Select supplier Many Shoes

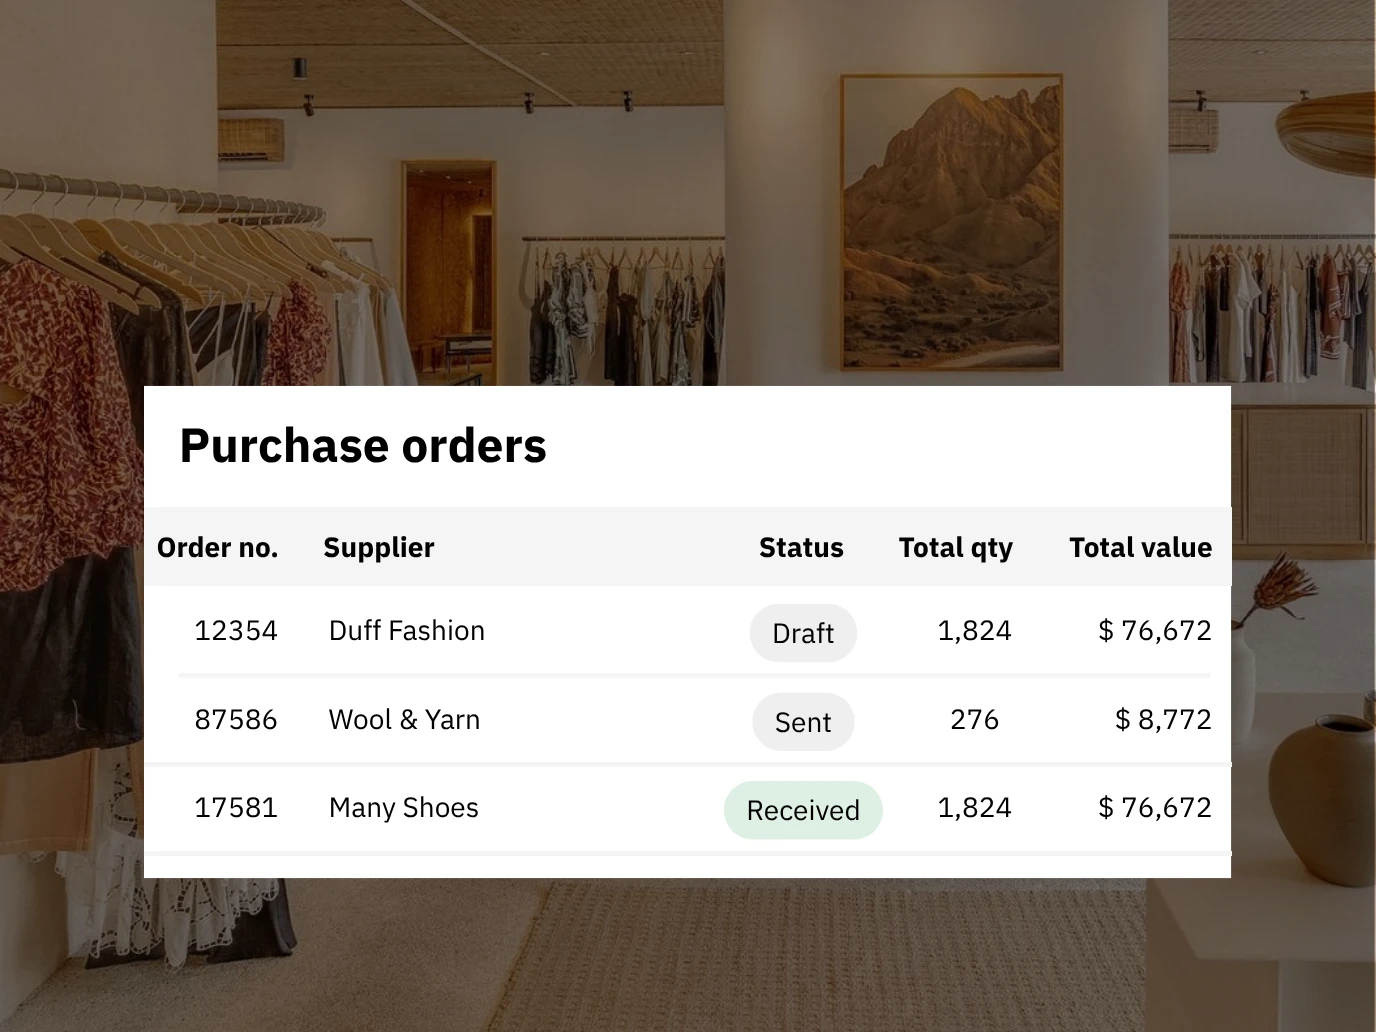coord(404,808)
